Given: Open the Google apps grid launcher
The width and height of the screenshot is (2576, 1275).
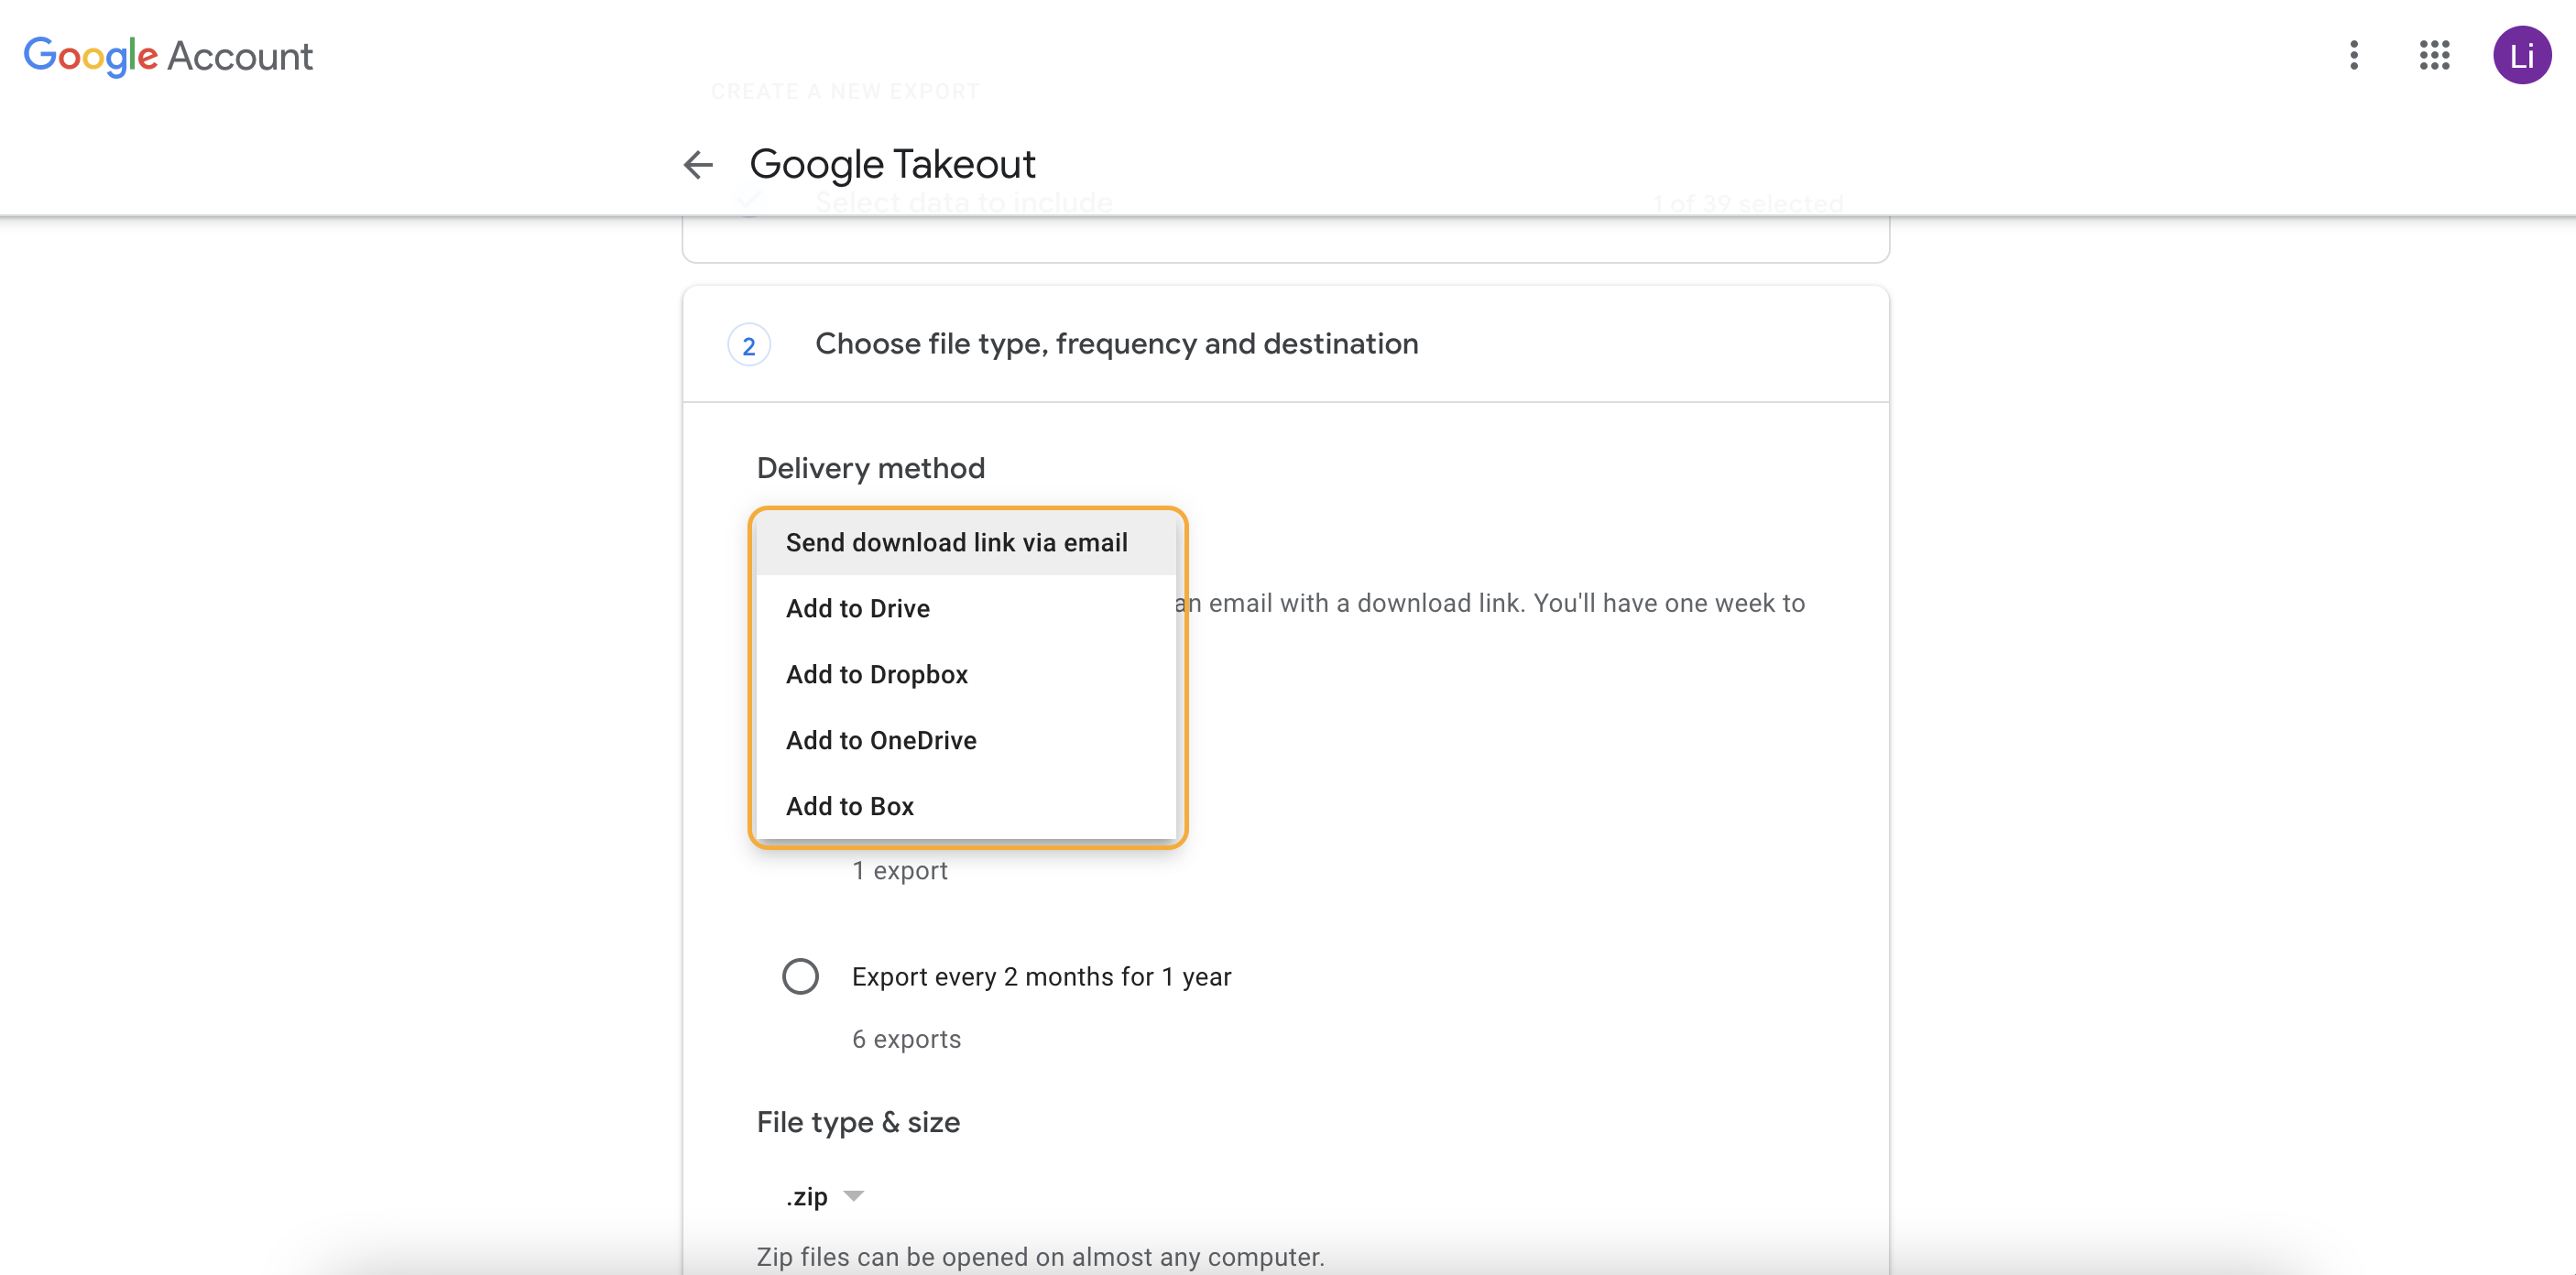Looking at the screenshot, I should pyautogui.click(x=2434, y=55).
